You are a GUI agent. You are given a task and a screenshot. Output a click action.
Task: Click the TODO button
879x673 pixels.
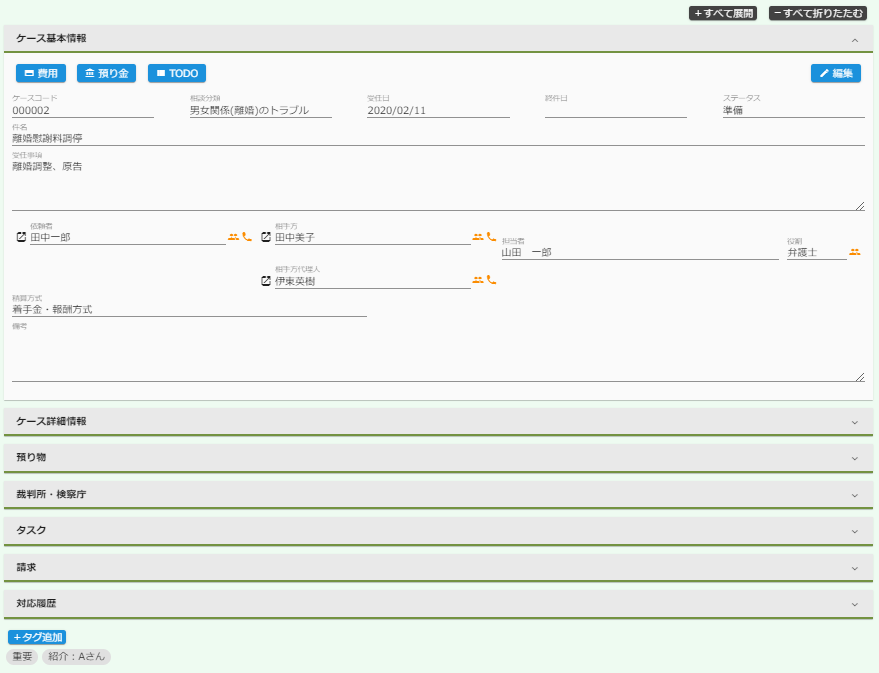(177, 73)
